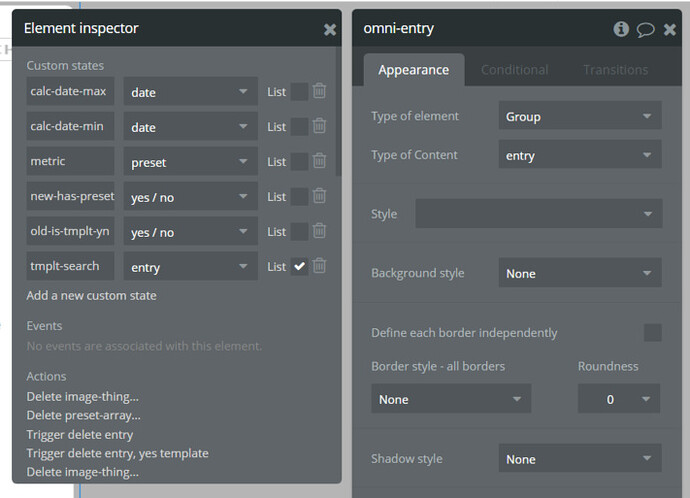Open Trigger delete entry action

79,435
